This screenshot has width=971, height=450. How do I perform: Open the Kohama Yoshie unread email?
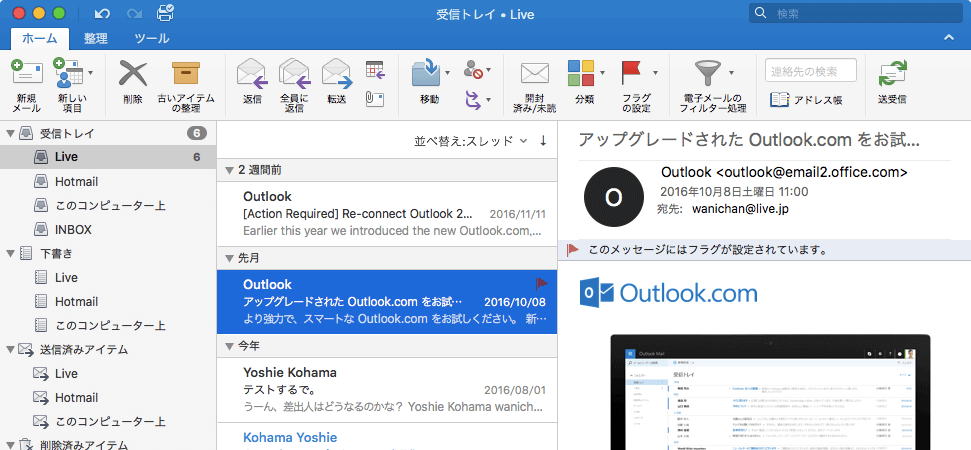coord(387,436)
